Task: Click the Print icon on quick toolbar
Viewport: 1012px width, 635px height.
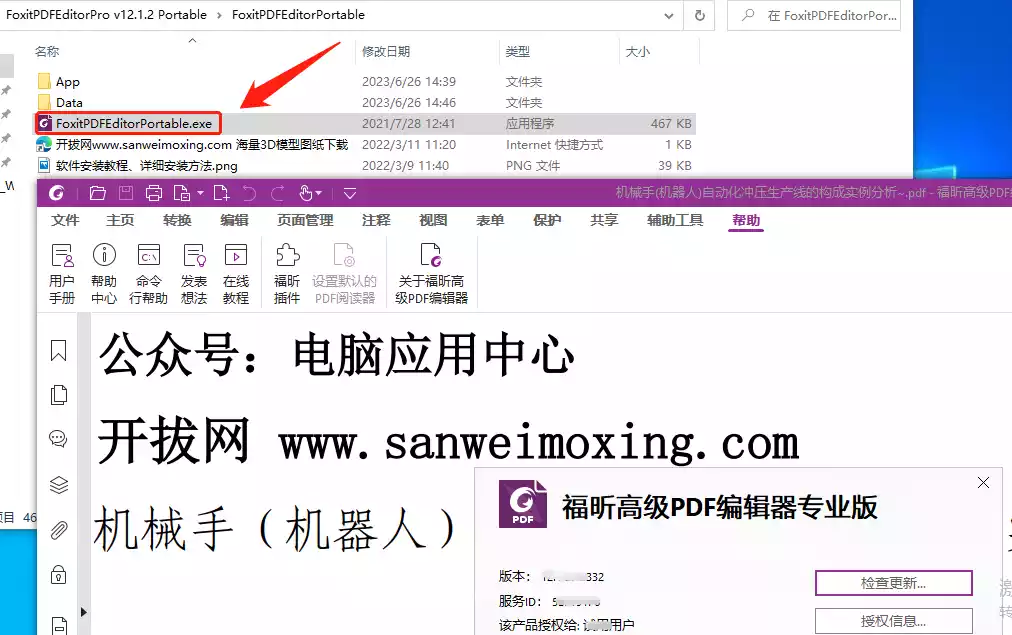Action: [154, 193]
